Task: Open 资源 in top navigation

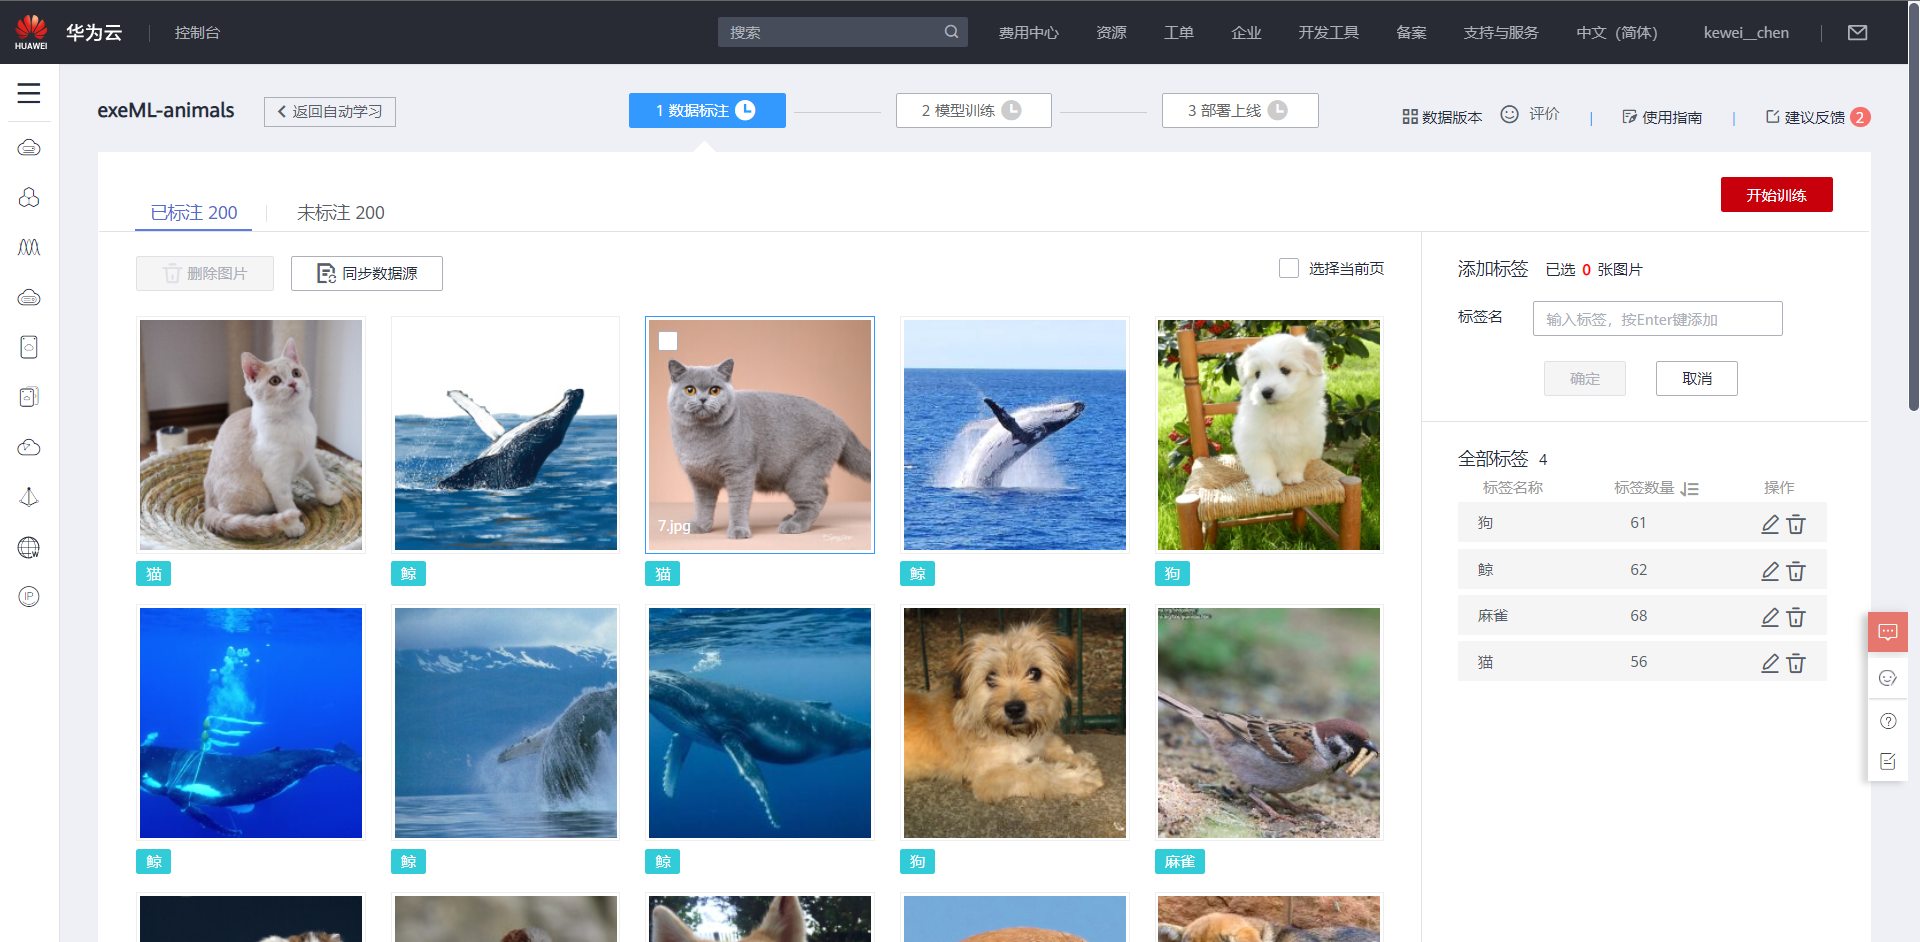Action: coord(1111,32)
